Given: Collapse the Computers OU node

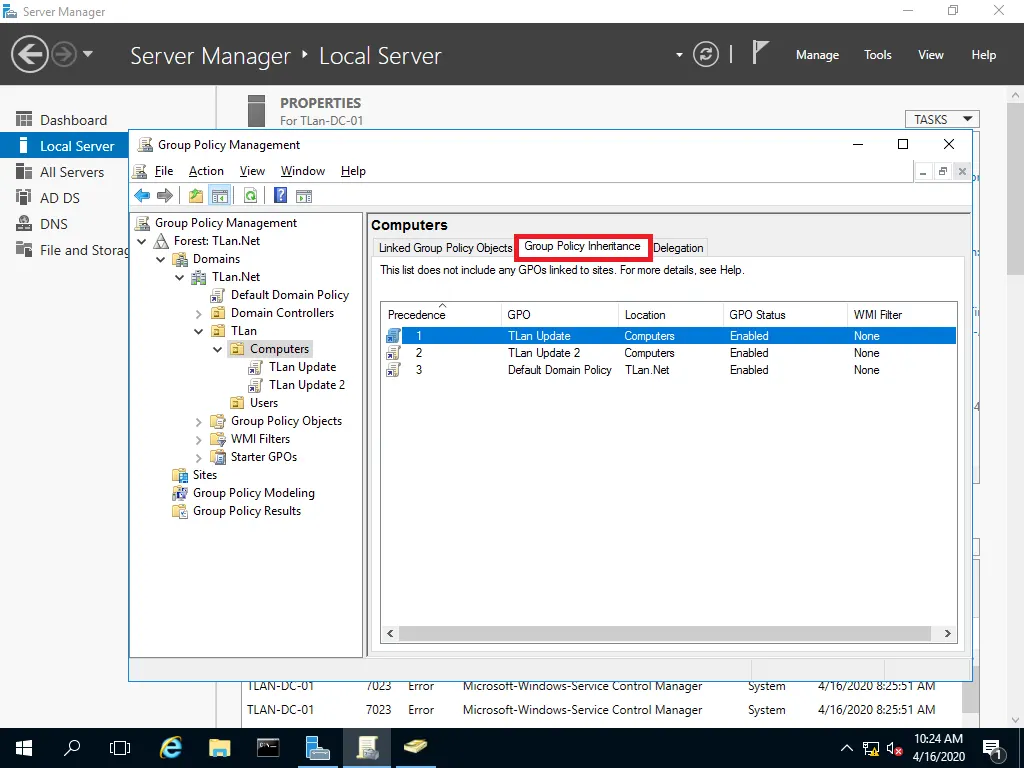Looking at the screenshot, I should (217, 349).
